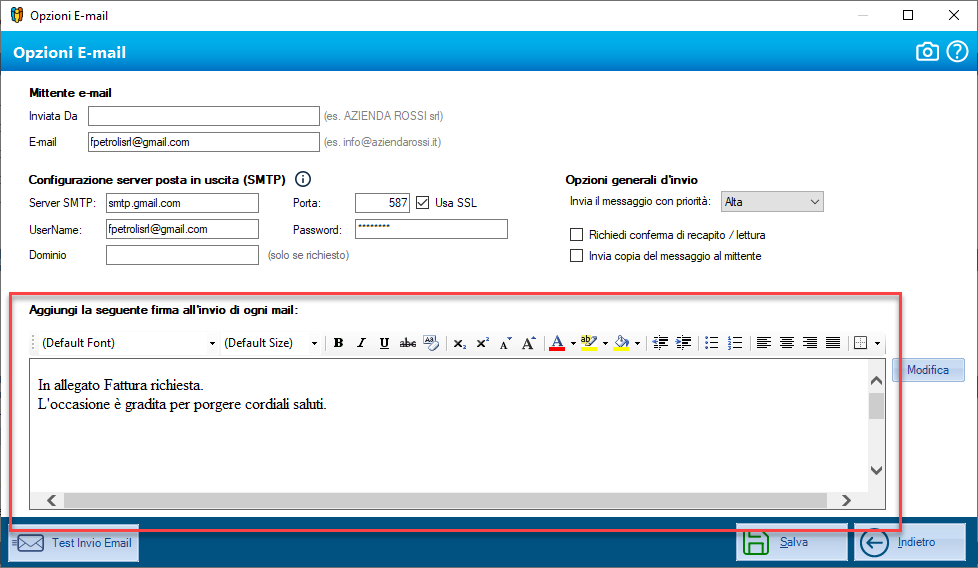This screenshot has width=978, height=568.
Task: Insert numbered list
Action: [x=735, y=343]
